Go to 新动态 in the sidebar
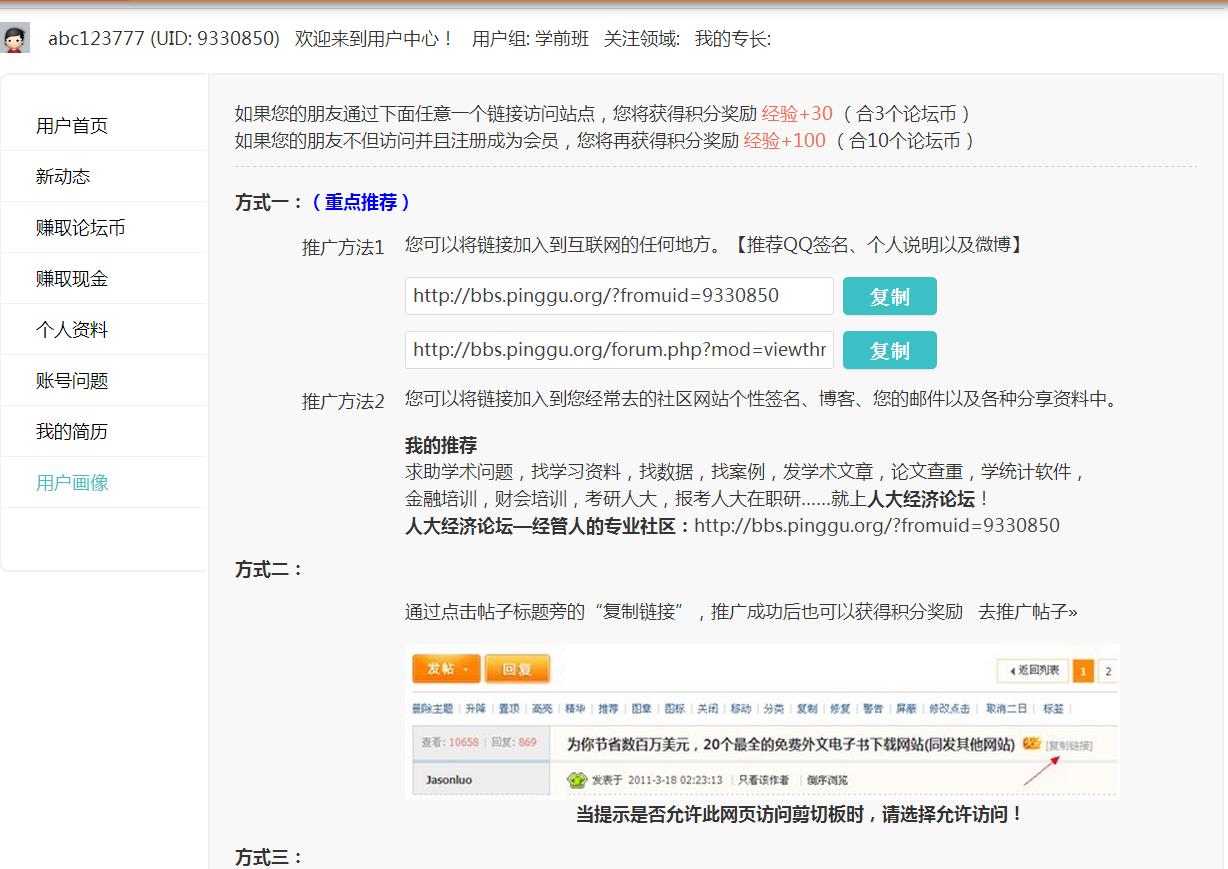The image size is (1228, 869). (x=63, y=177)
